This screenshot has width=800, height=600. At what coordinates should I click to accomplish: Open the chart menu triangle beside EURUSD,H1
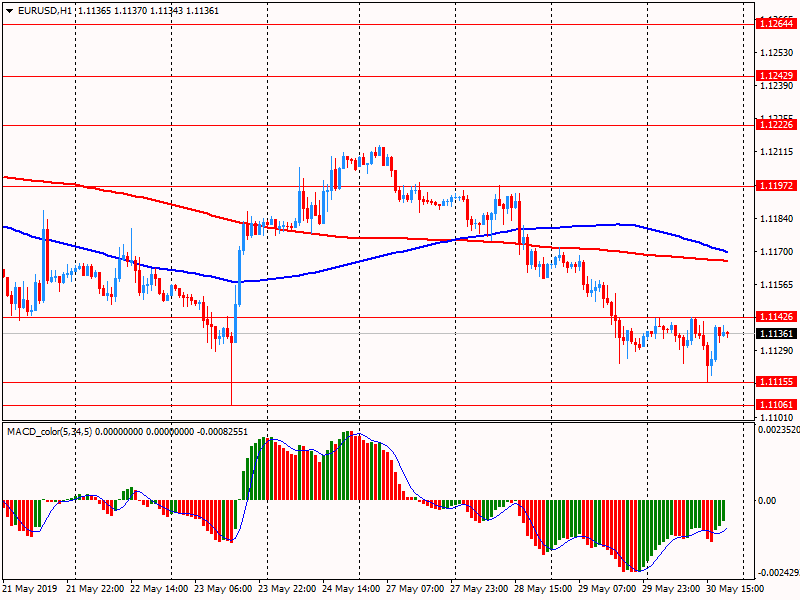(9, 10)
